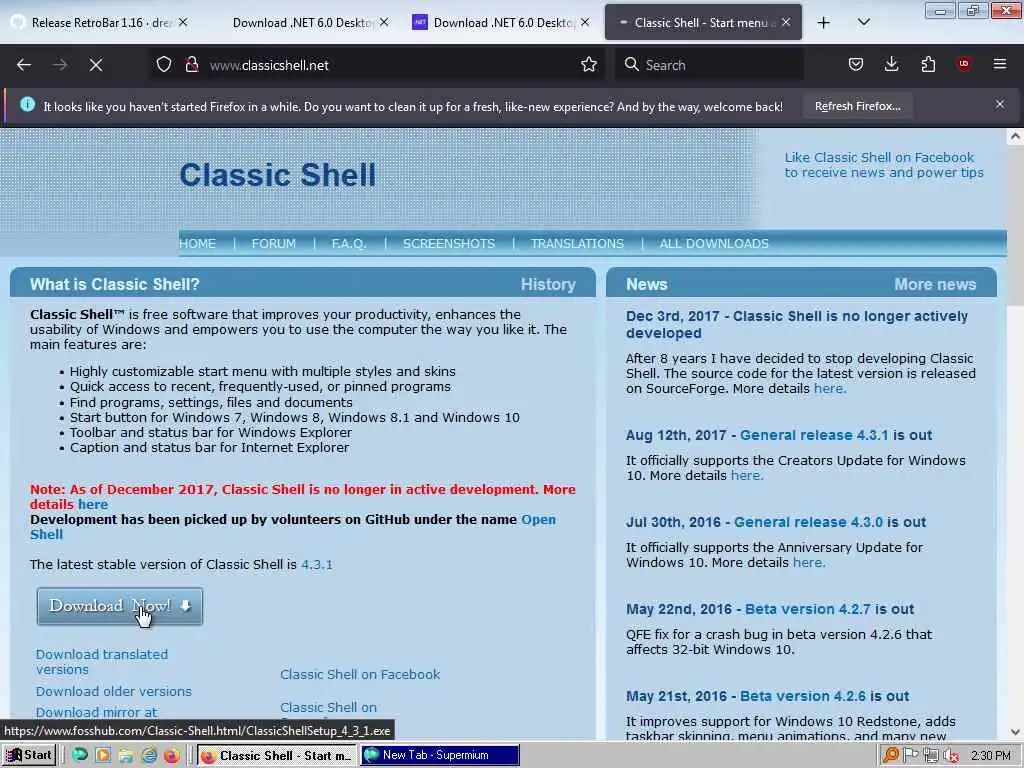Click the site security padlock icon
This screenshot has height=768, width=1024.
pos(191,65)
